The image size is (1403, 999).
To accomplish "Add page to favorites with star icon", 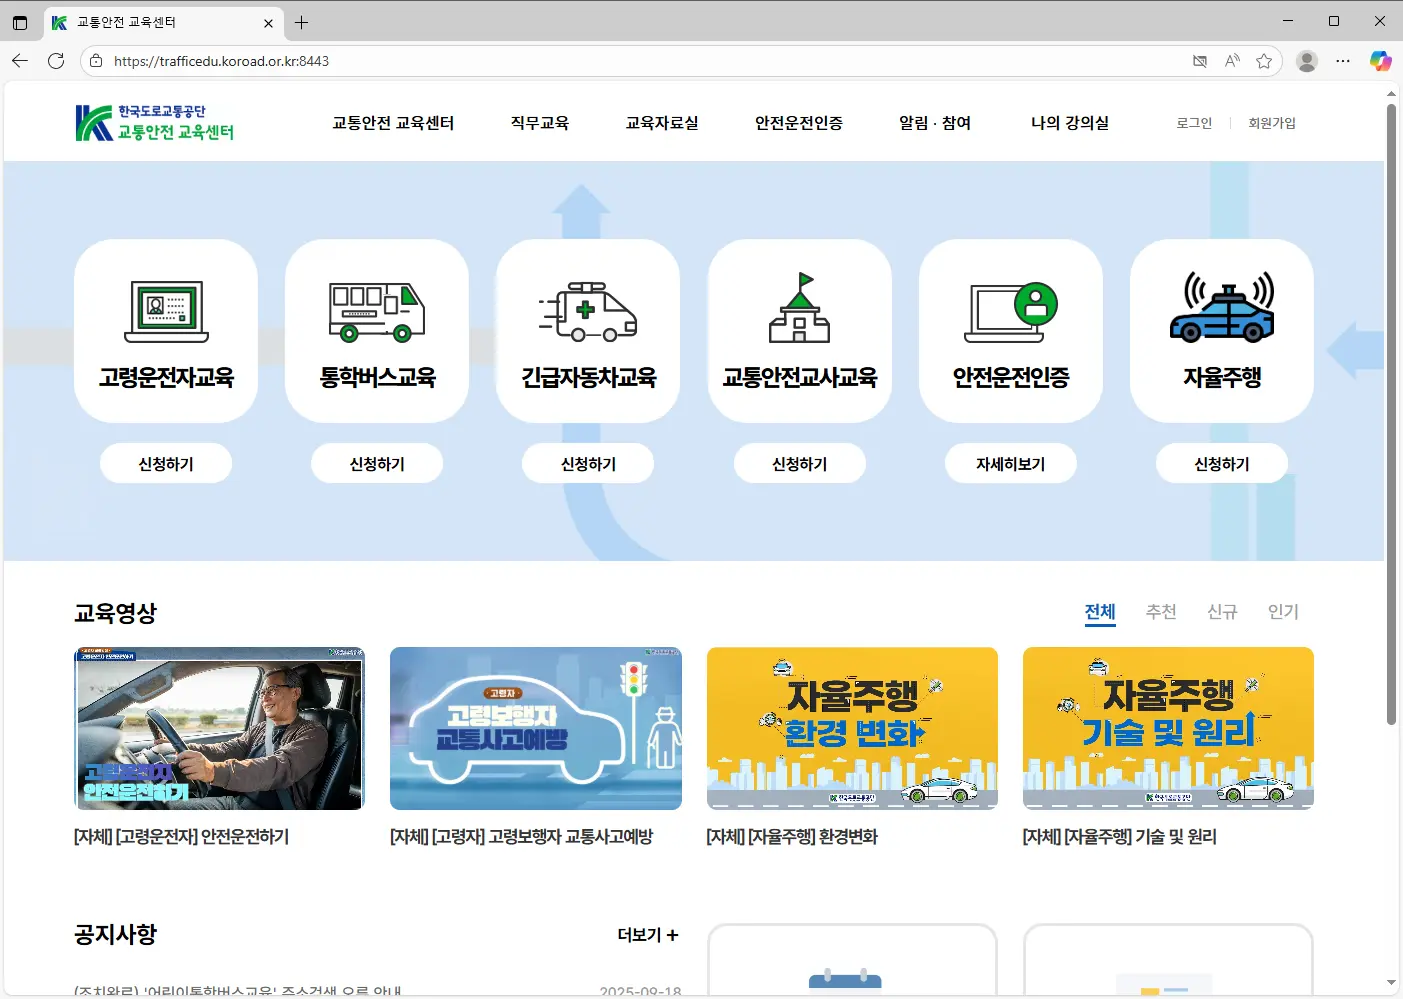I will click(x=1264, y=61).
